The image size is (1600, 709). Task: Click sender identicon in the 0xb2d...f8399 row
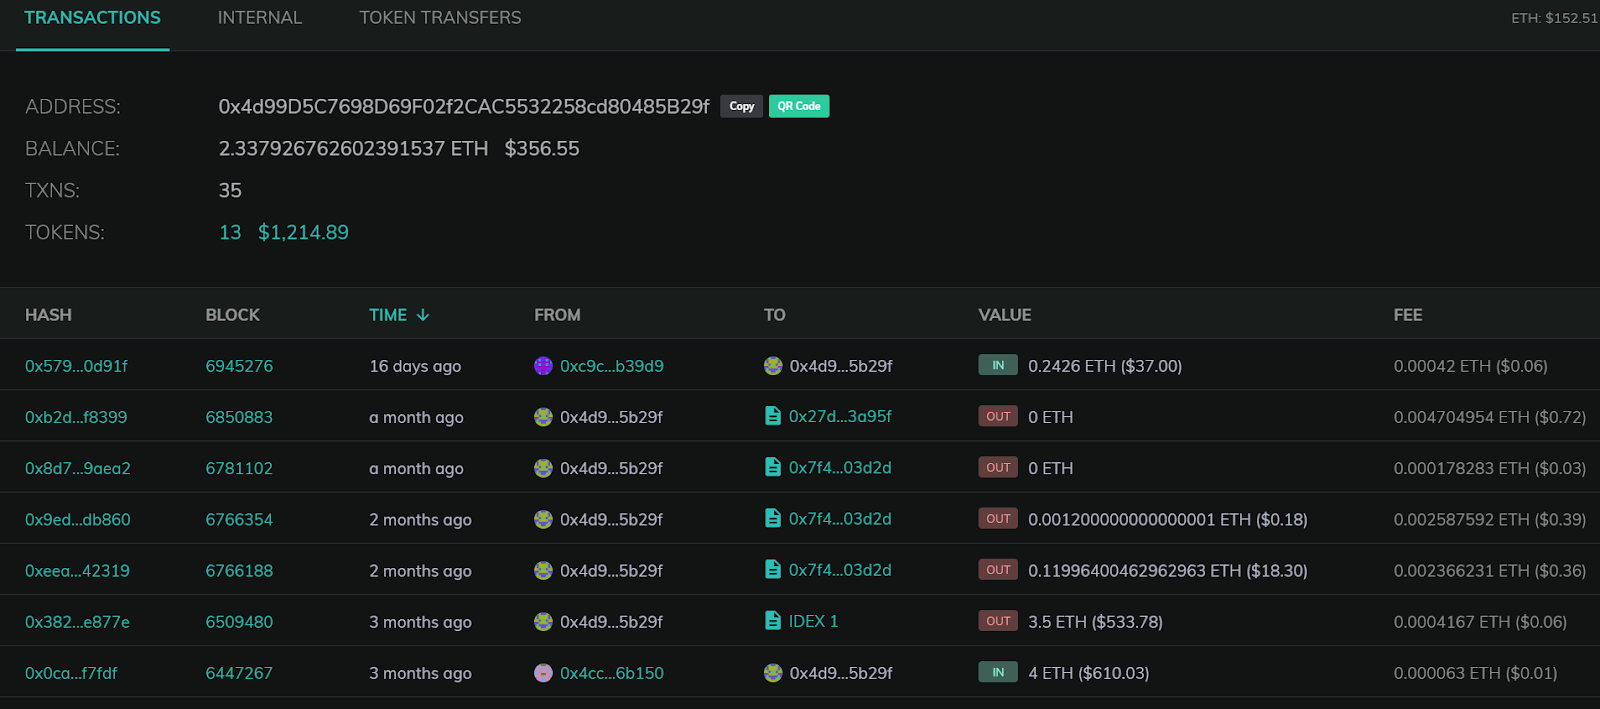tap(543, 417)
